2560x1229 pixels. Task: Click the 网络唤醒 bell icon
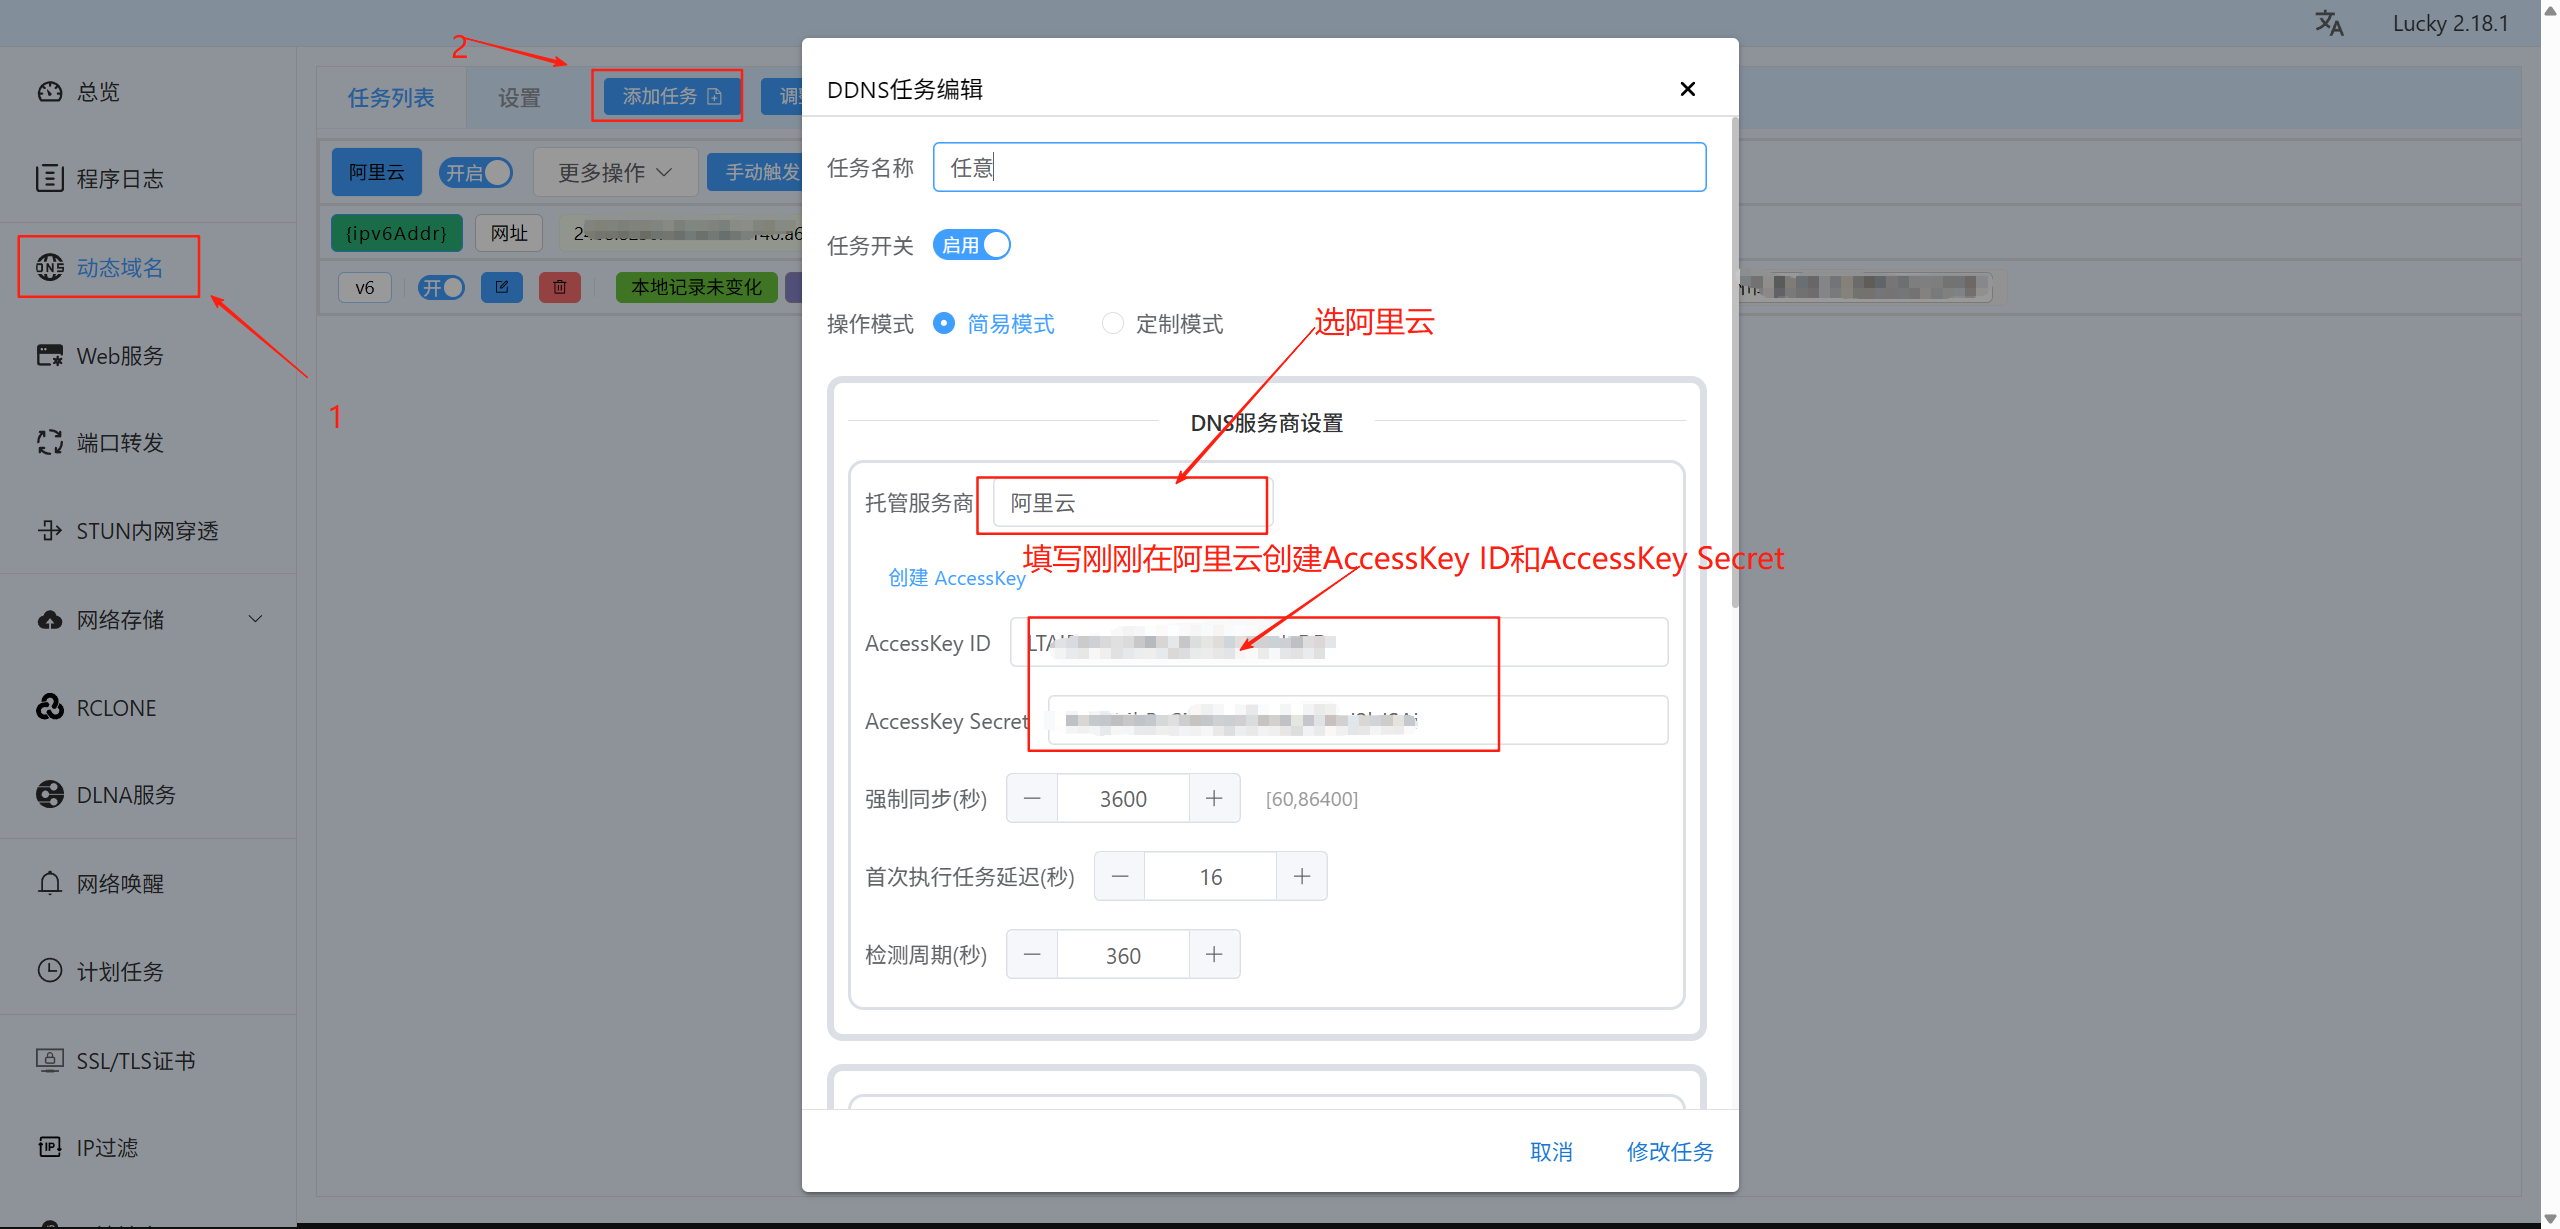[50, 883]
